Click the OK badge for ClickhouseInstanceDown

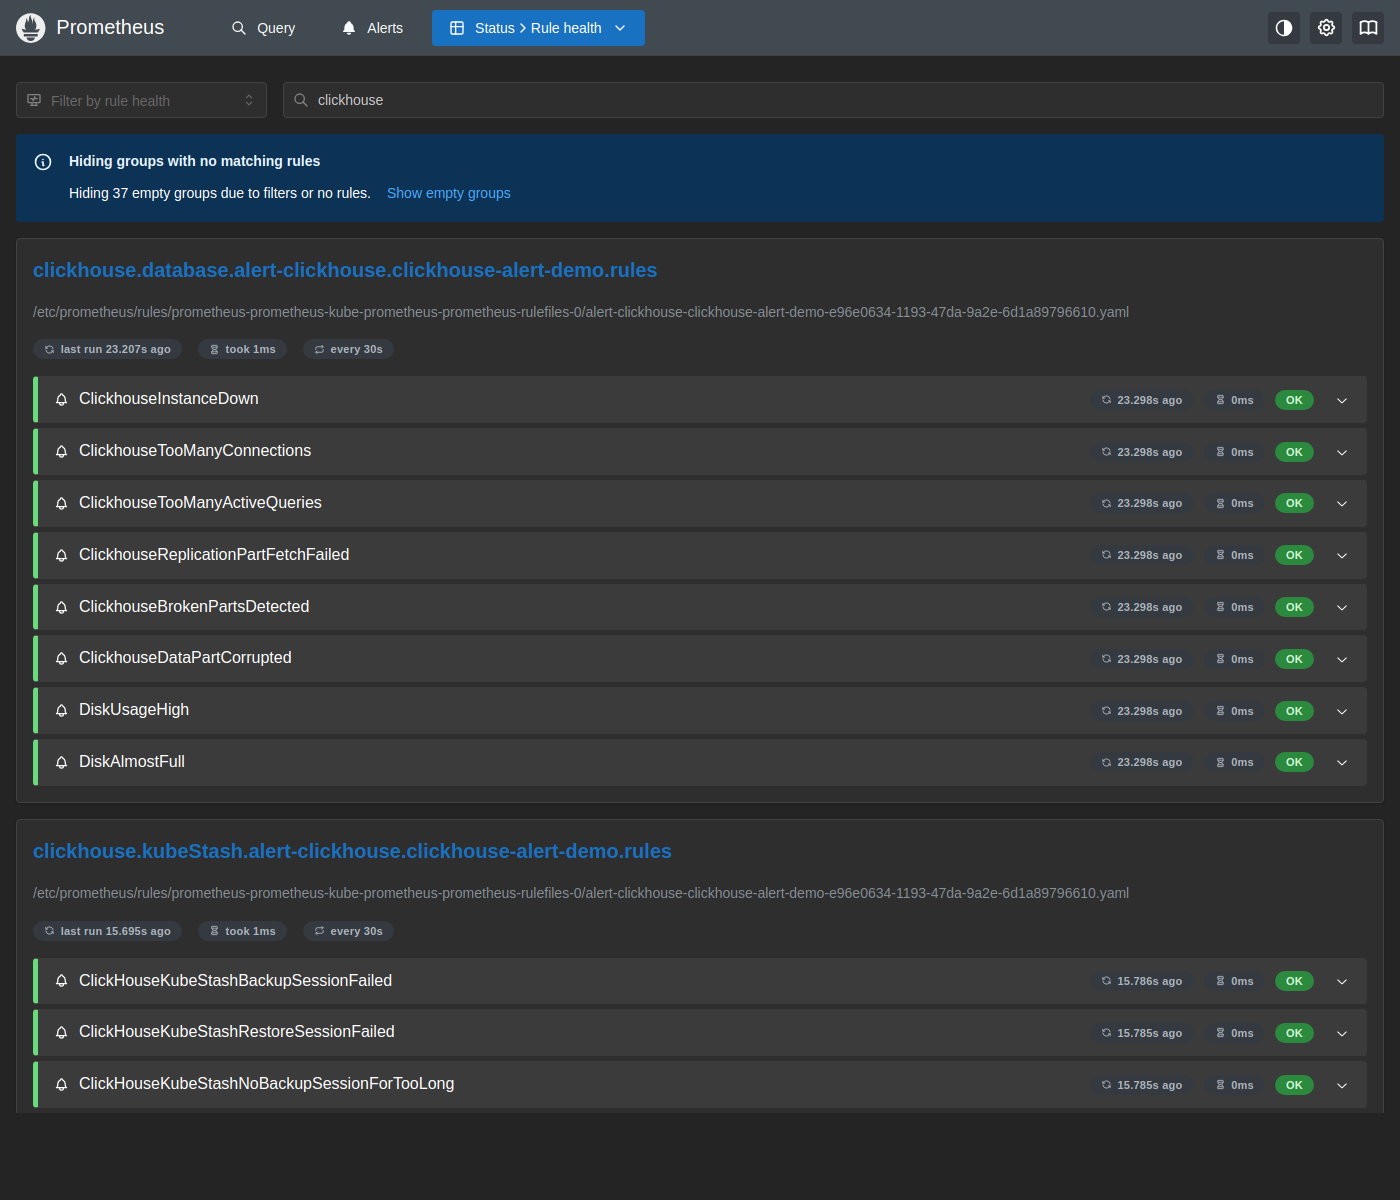[1294, 400]
